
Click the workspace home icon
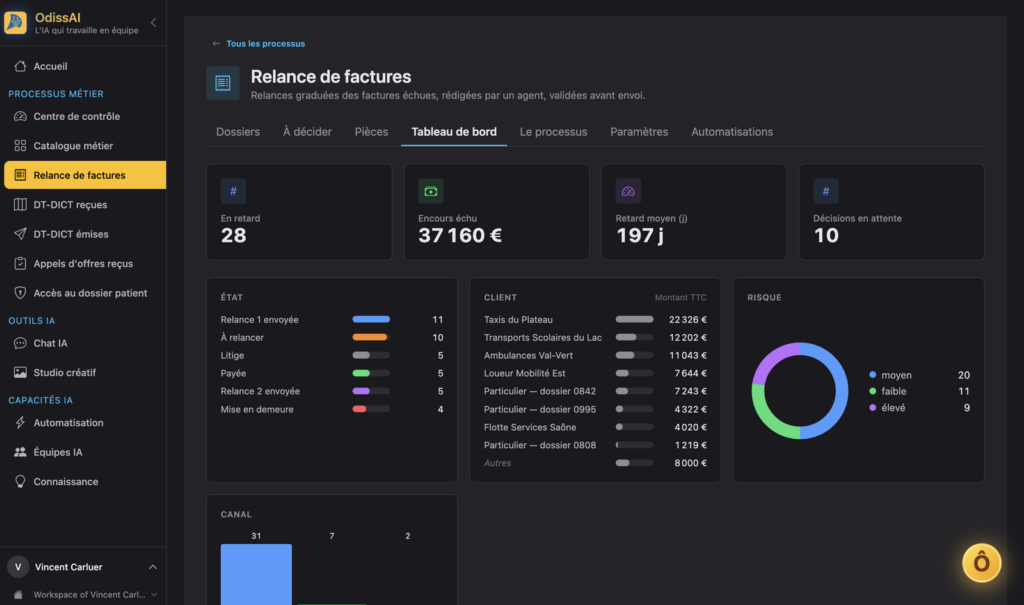click(x=18, y=595)
